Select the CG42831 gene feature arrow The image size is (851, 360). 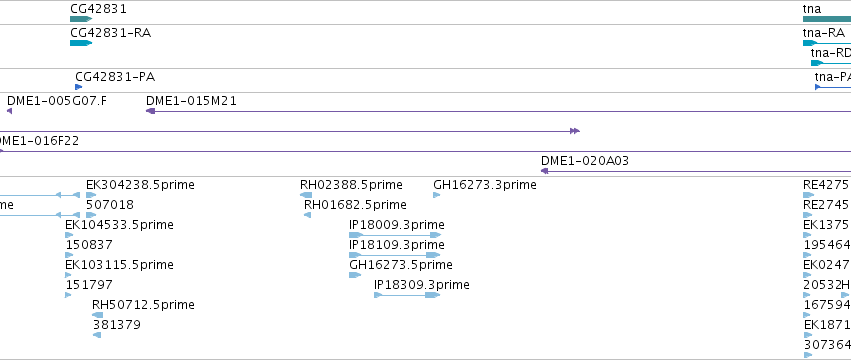tap(81, 20)
